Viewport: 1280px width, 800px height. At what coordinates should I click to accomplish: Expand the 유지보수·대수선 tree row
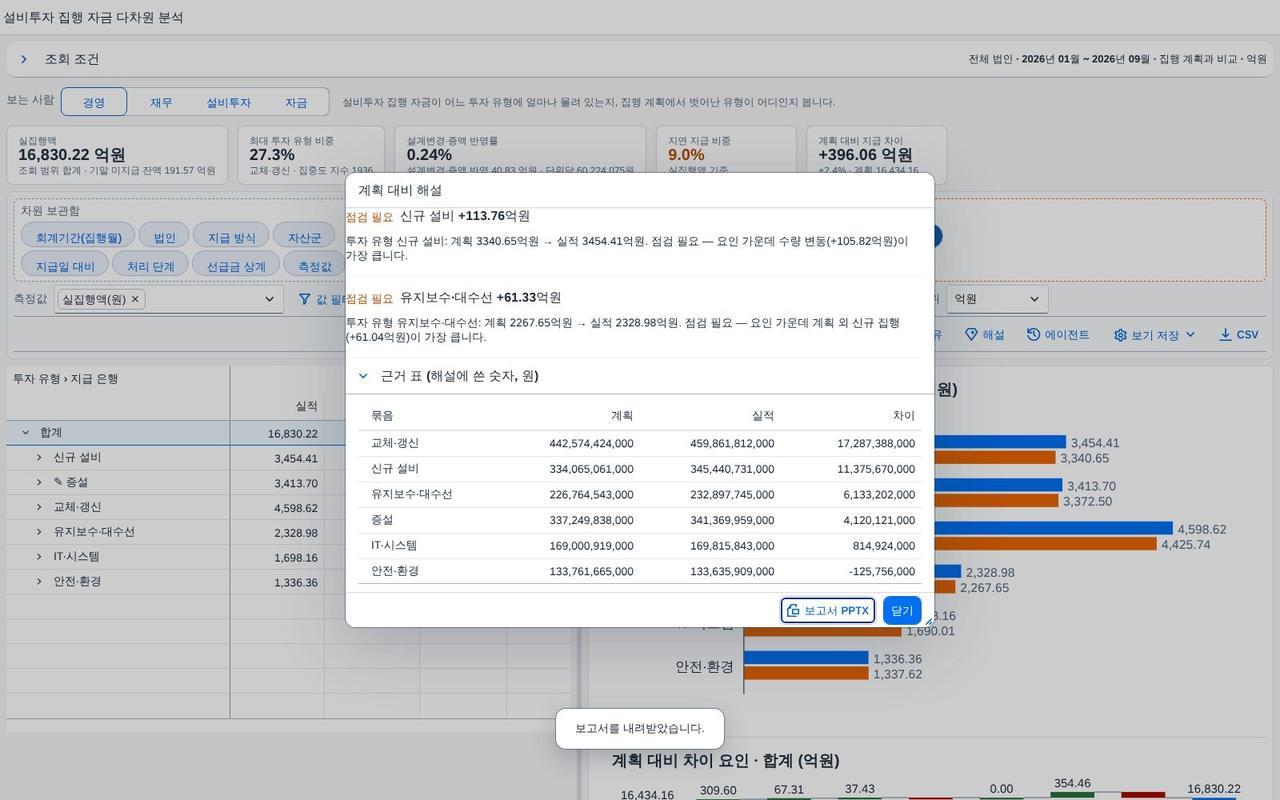click(x=39, y=532)
